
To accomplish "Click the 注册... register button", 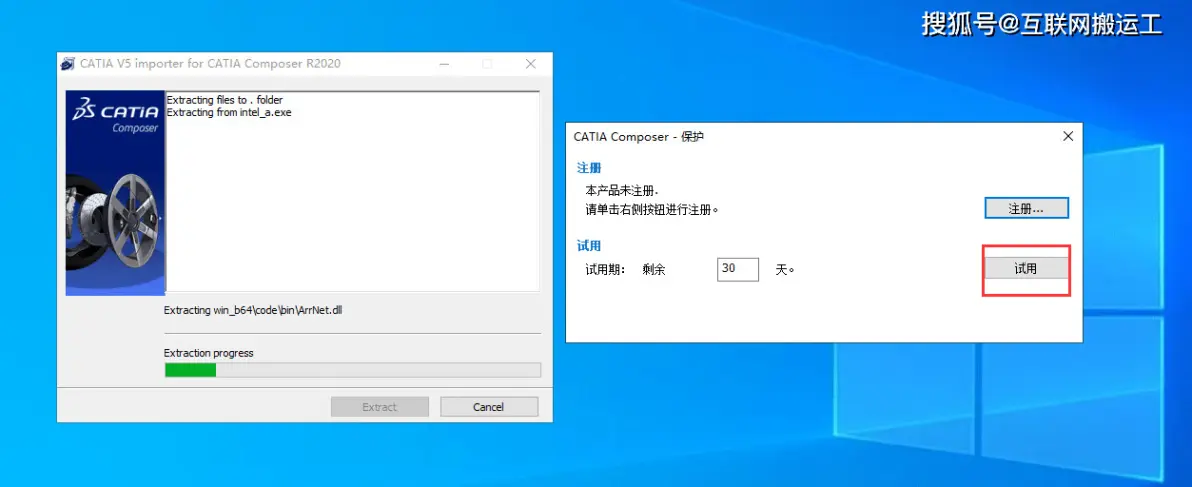I will tap(1026, 208).
